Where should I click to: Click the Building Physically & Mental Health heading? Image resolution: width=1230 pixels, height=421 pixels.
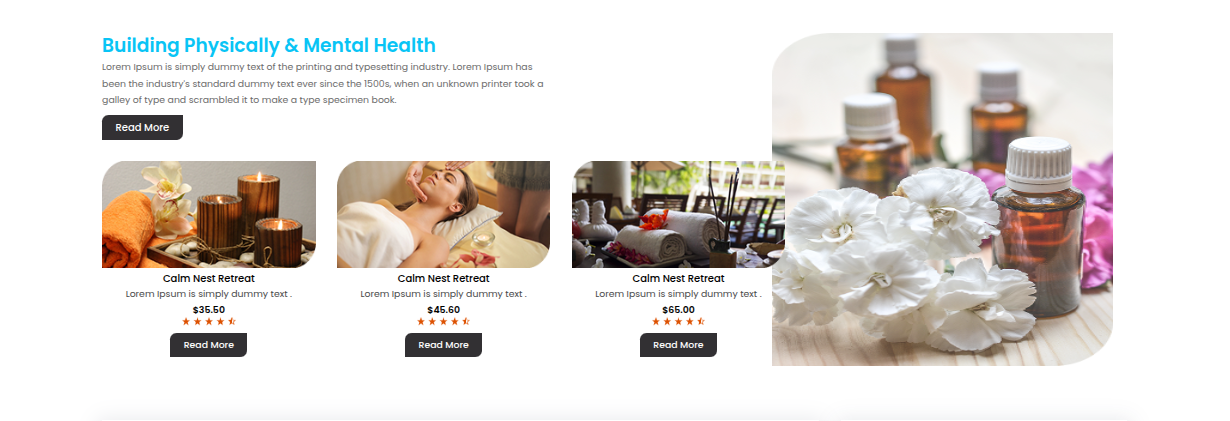click(x=269, y=45)
